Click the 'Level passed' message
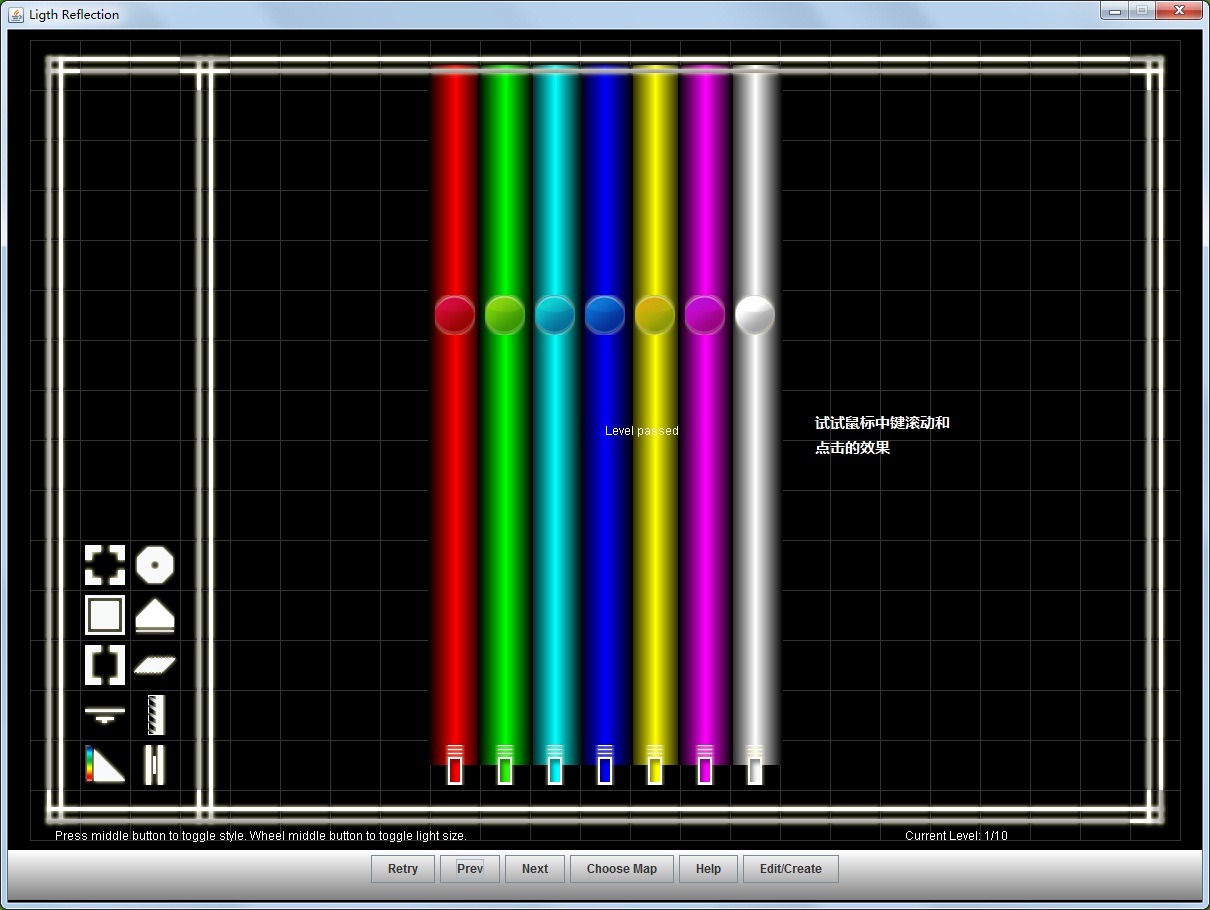The image size is (1210, 910). (x=642, y=431)
